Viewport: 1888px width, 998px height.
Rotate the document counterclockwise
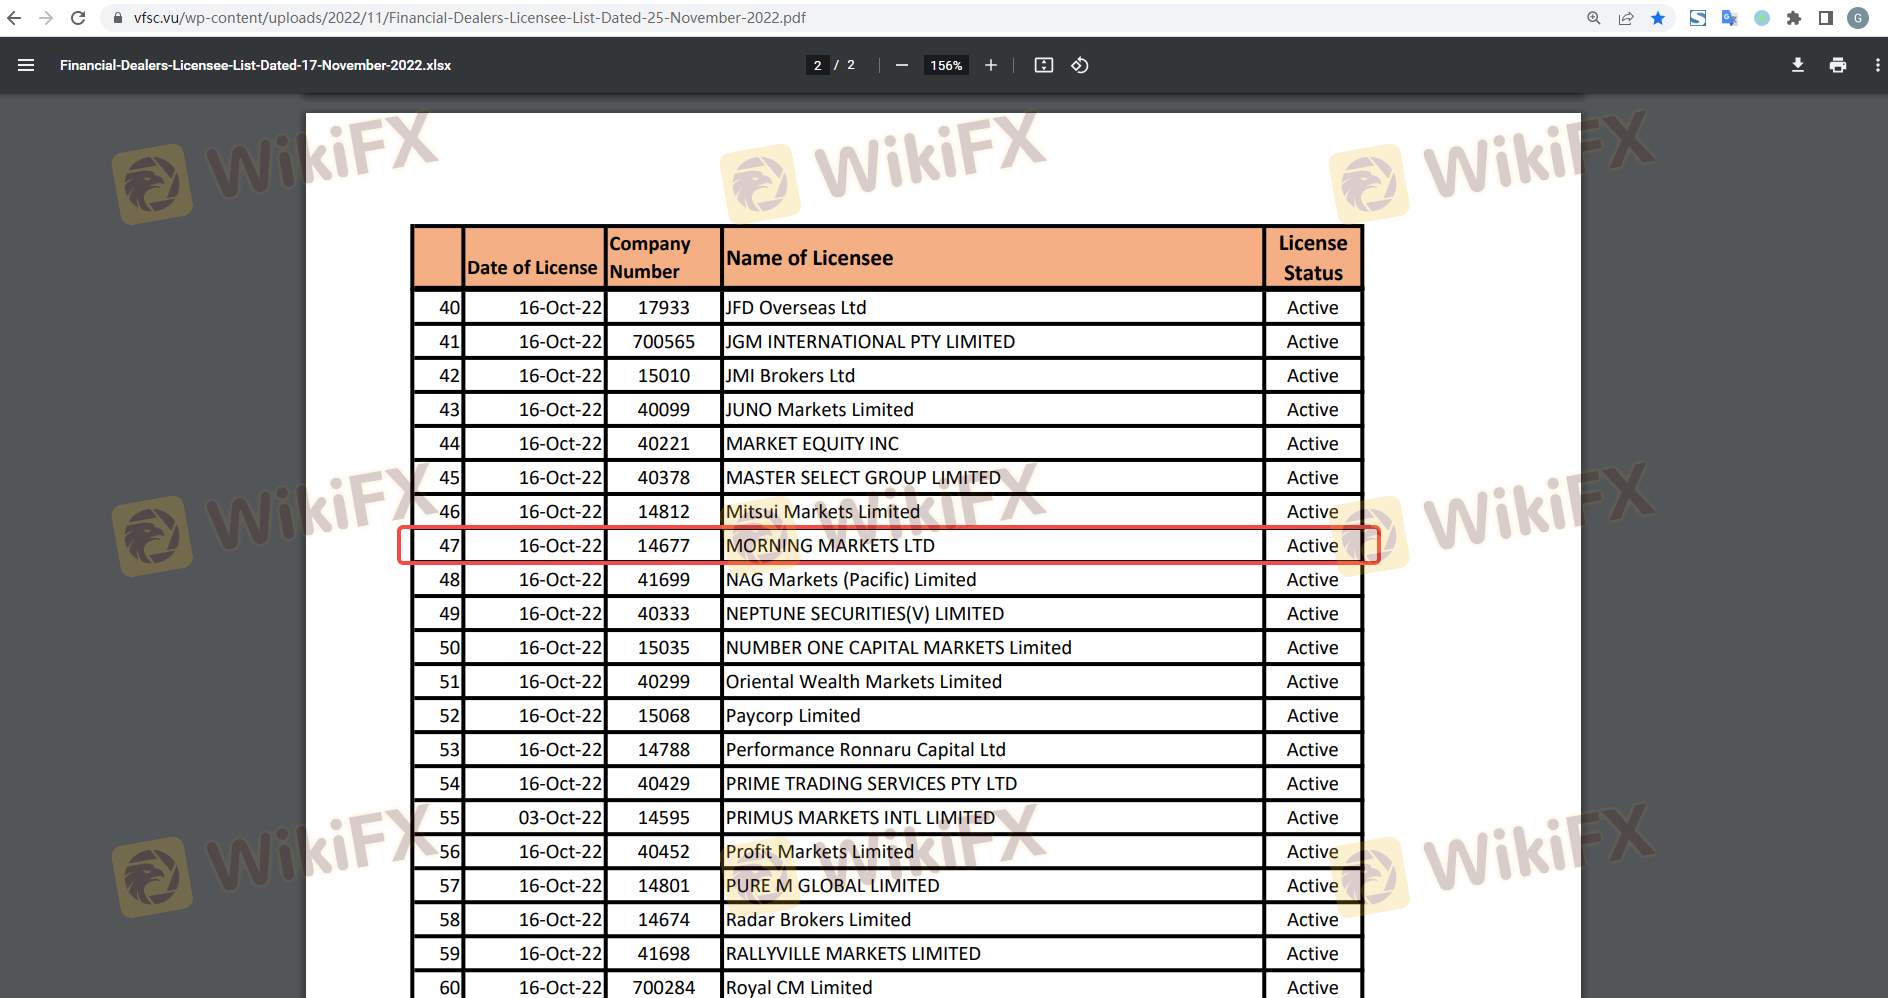pyautogui.click(x=1080, y=65)
